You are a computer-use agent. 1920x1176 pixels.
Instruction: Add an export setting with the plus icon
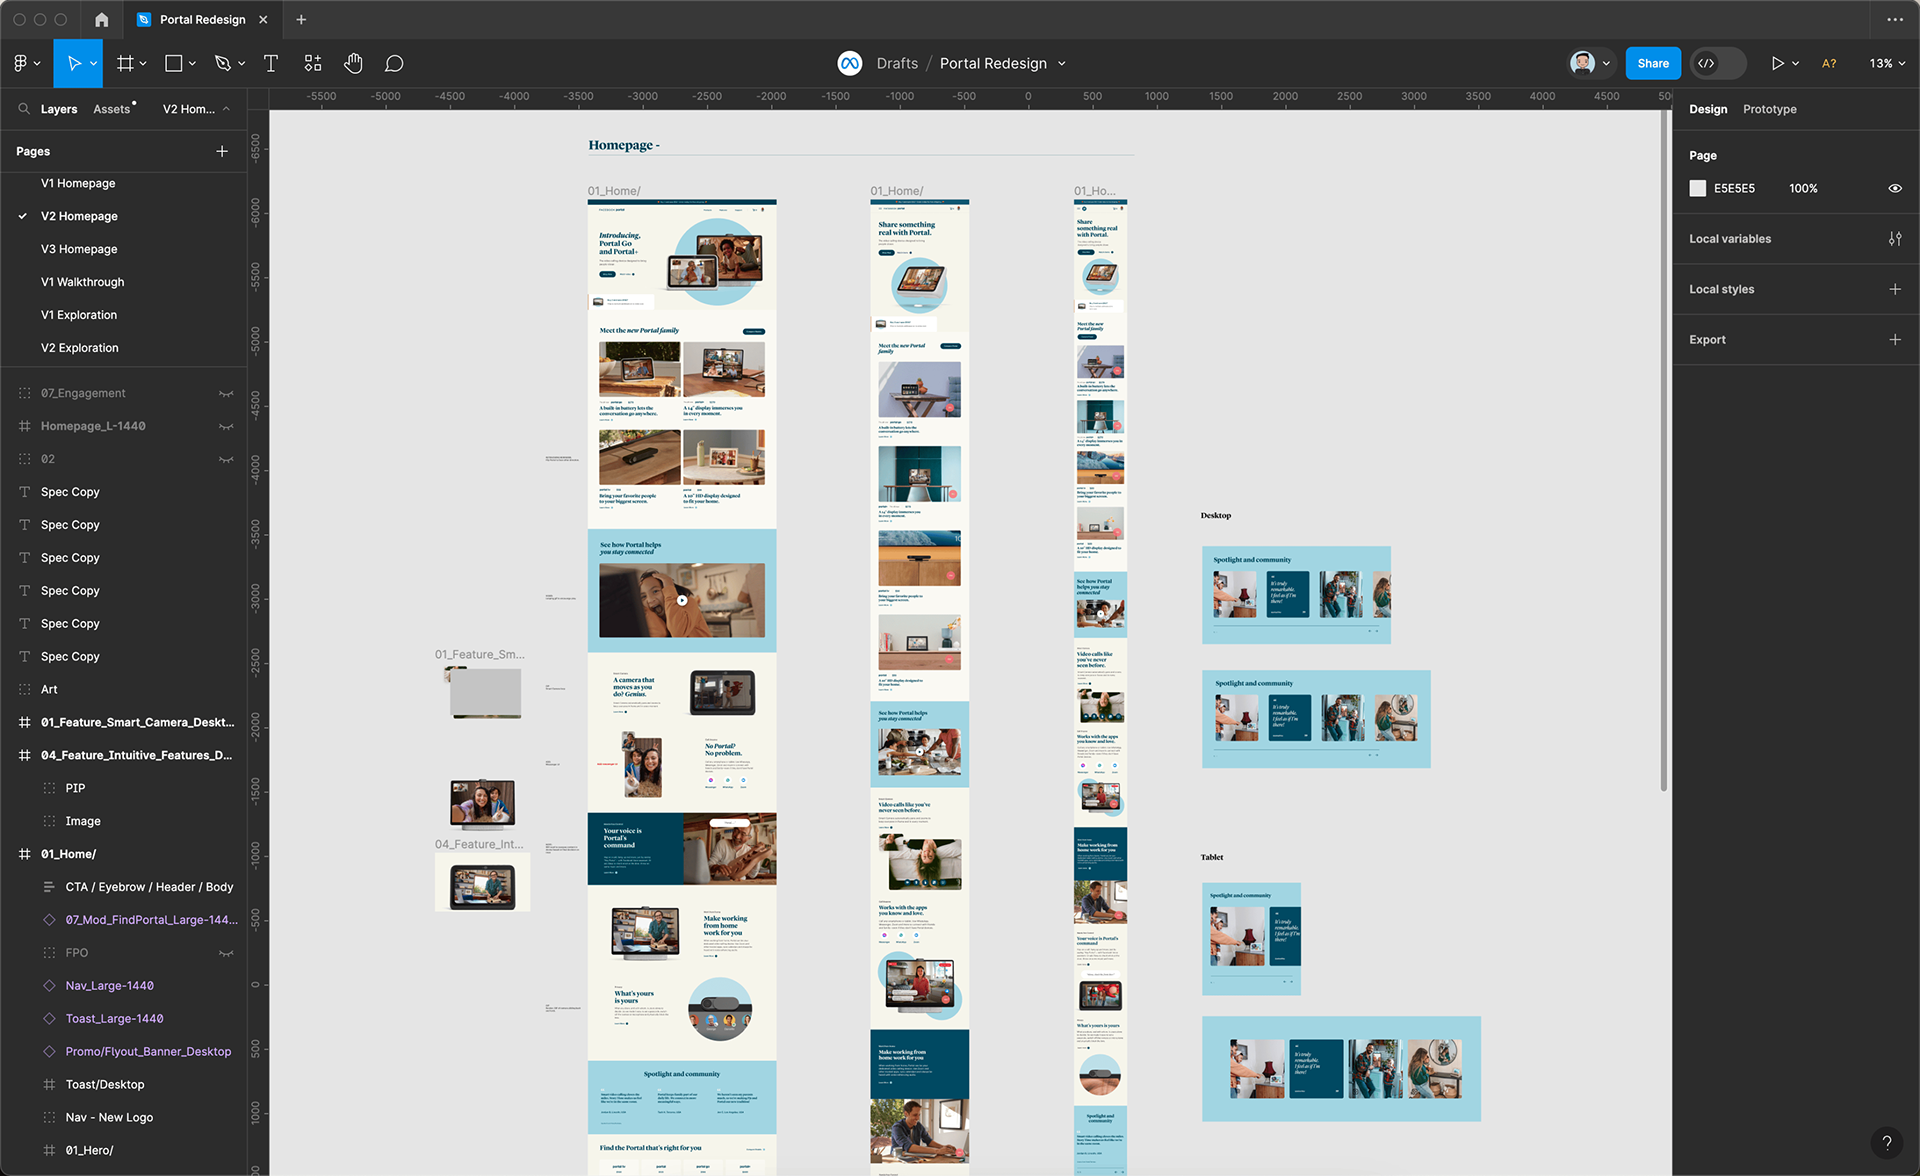tap(1895, 340)
